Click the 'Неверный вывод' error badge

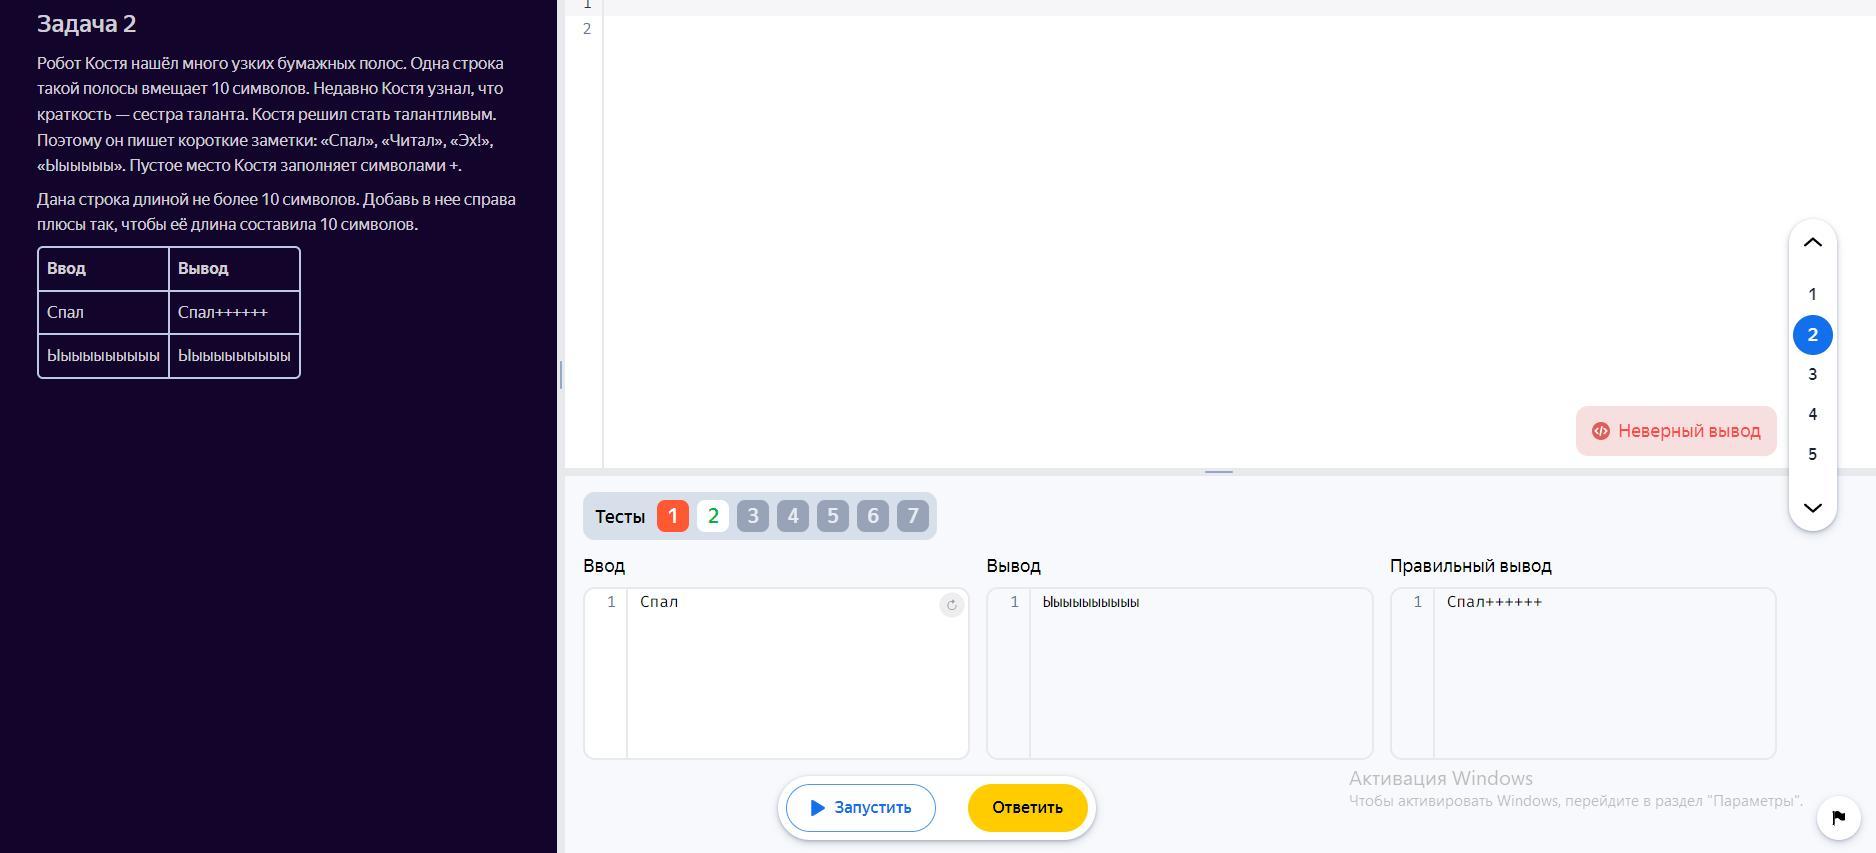coord(1676,431)
